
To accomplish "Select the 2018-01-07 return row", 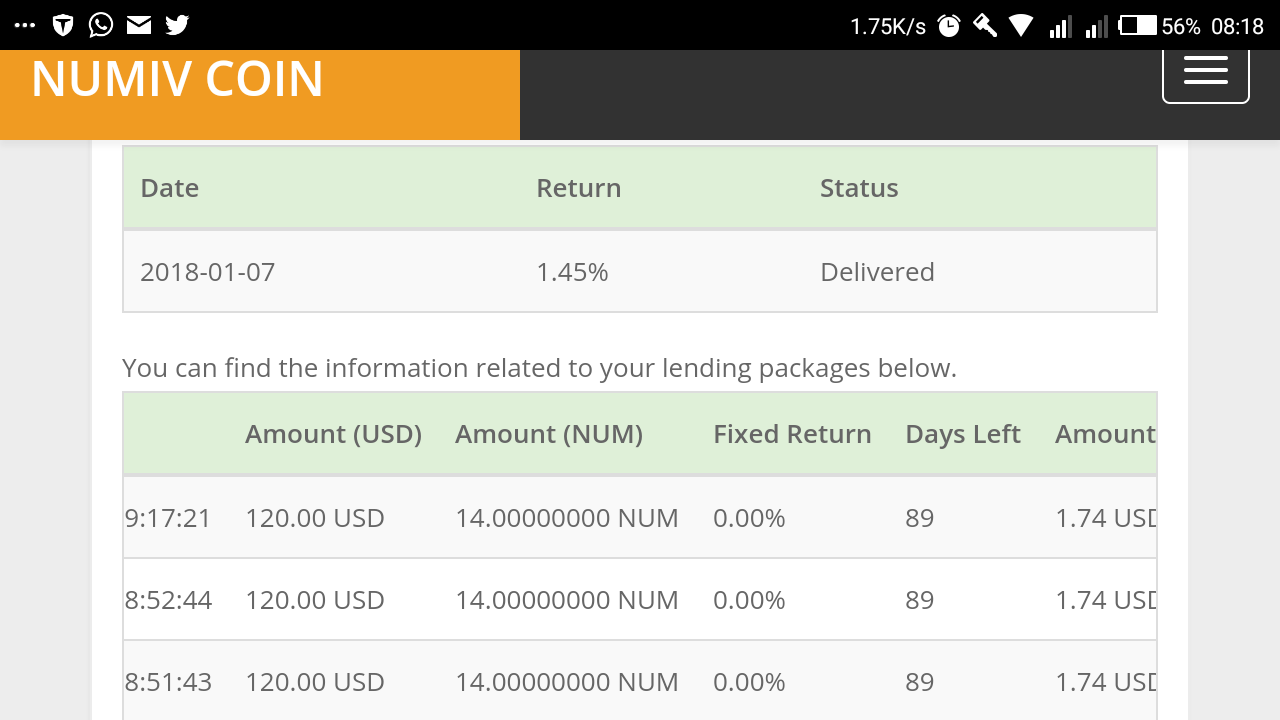I will coord(640,272).
